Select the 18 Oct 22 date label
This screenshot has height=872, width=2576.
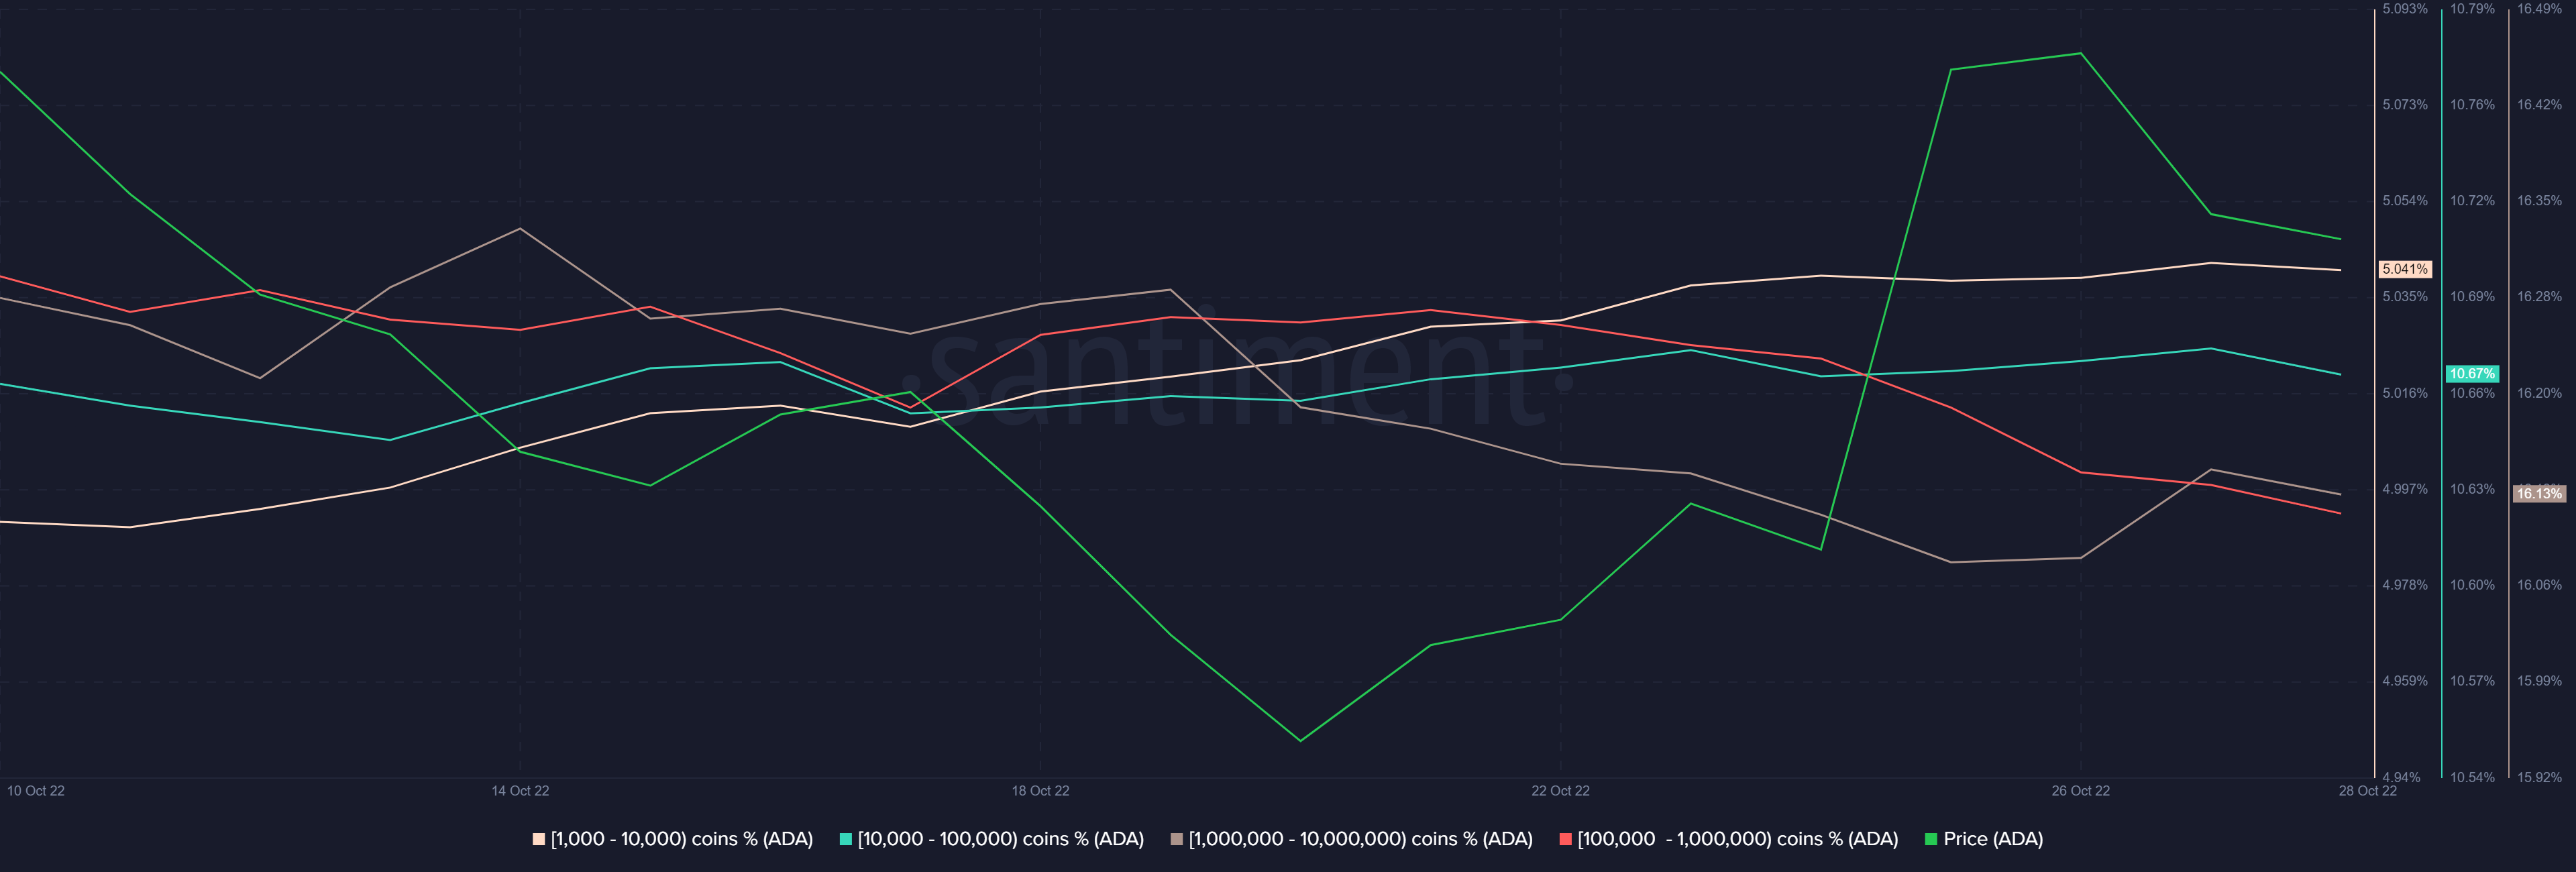click(1040, 791)
